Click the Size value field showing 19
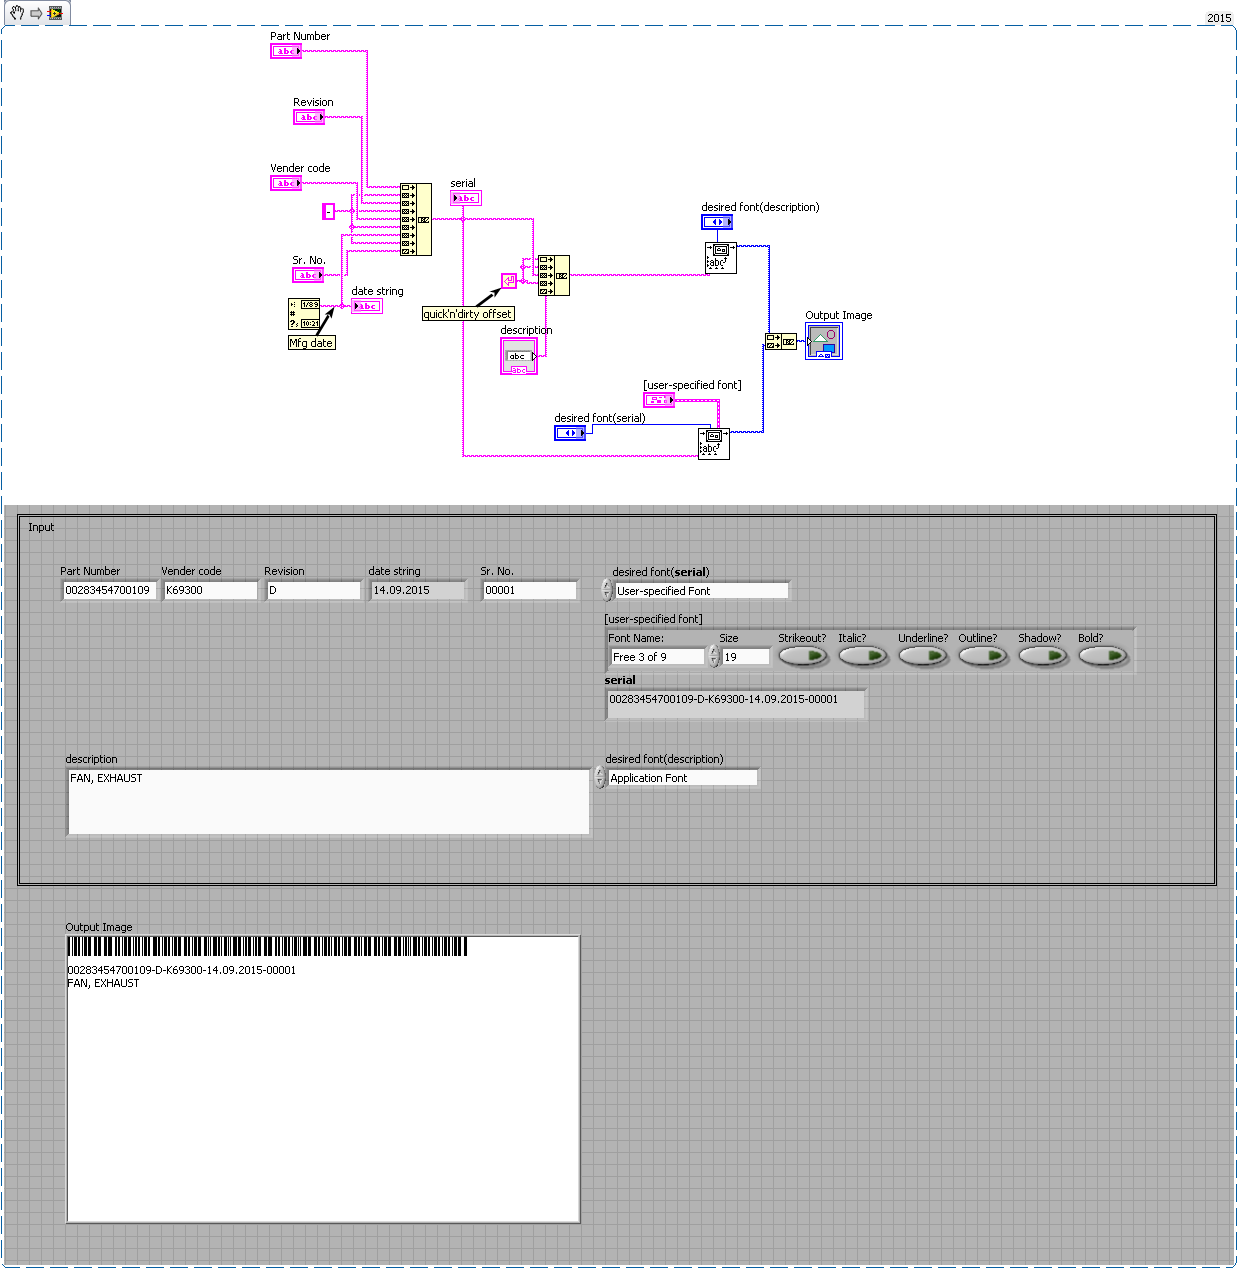Image resolution: width=1238 pixels, height=1269 pixels. (x=746, y=657)
